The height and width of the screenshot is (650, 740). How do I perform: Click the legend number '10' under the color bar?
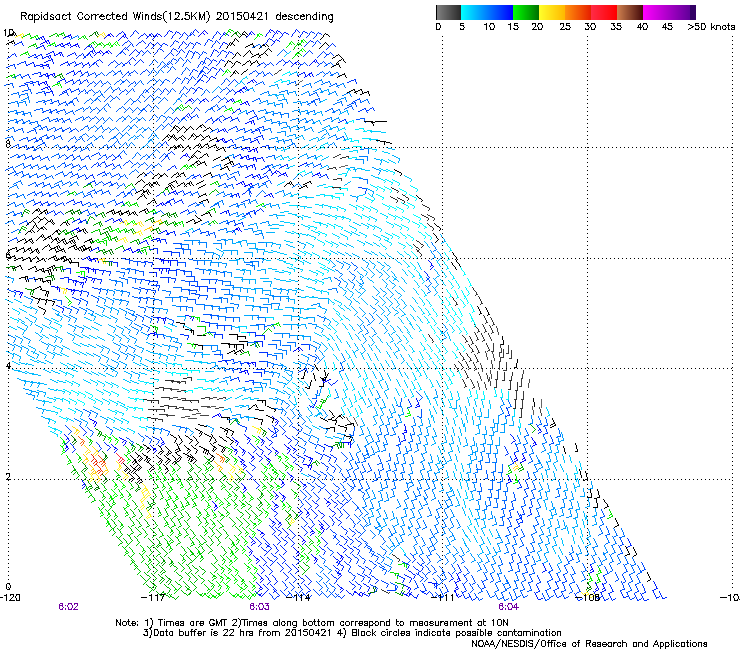click(x=489, y=27)
